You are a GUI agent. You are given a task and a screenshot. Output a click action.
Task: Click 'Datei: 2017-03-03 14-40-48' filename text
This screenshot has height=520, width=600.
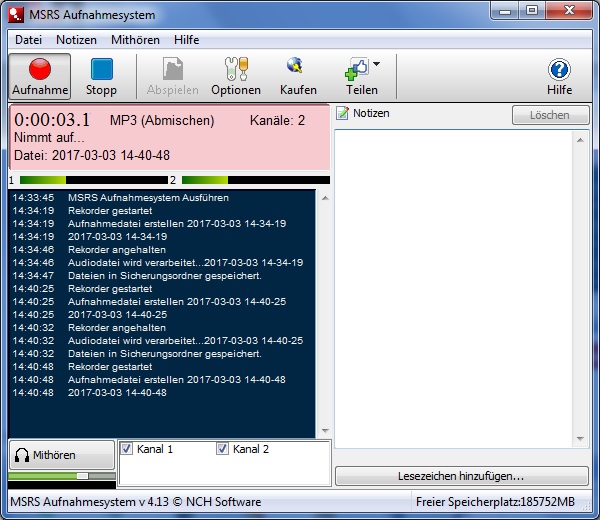point(92,155)
